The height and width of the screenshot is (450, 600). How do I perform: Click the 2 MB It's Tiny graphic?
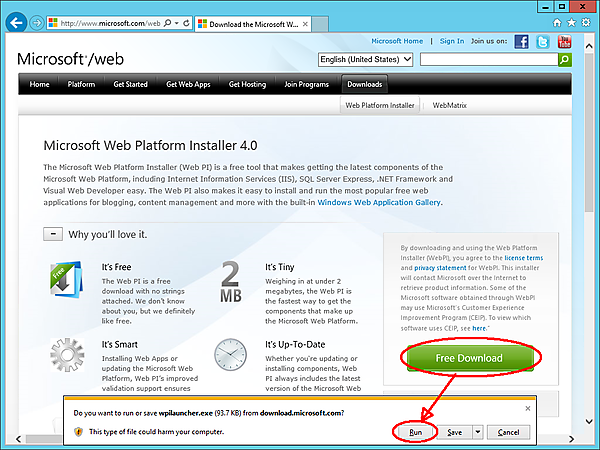231,281
